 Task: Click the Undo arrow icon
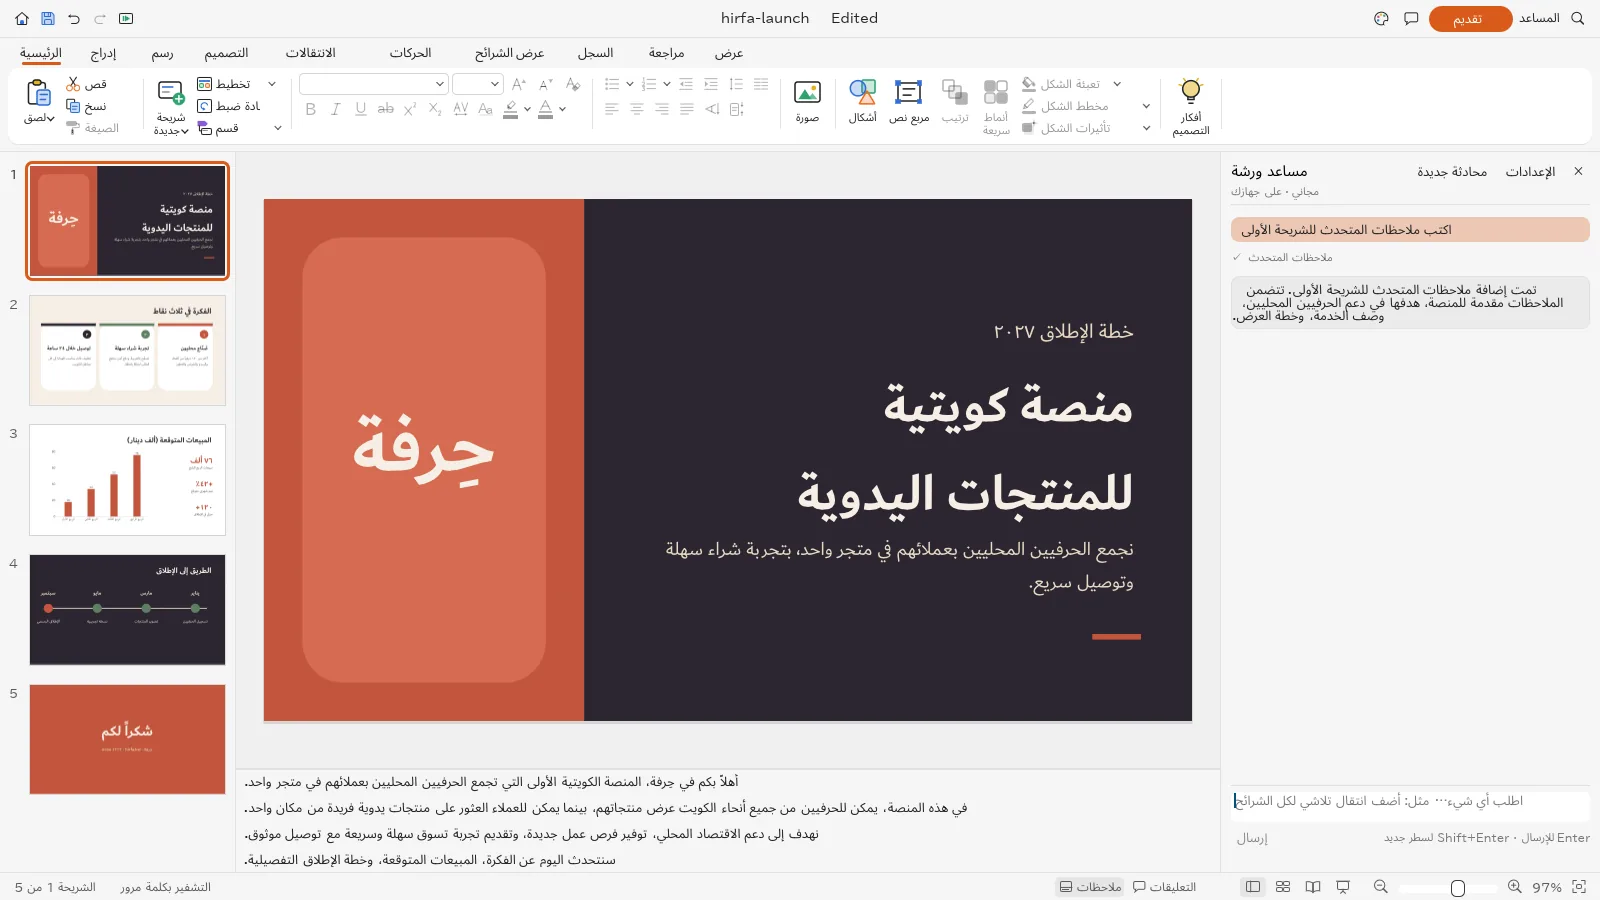(74, 18)
